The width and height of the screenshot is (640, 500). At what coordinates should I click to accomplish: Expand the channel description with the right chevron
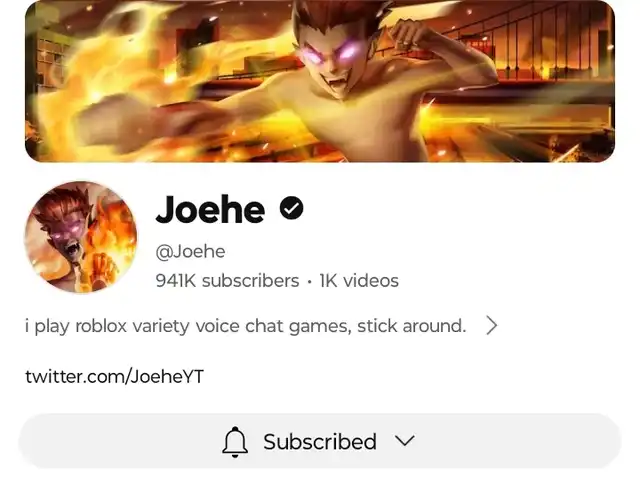point(492,326)
